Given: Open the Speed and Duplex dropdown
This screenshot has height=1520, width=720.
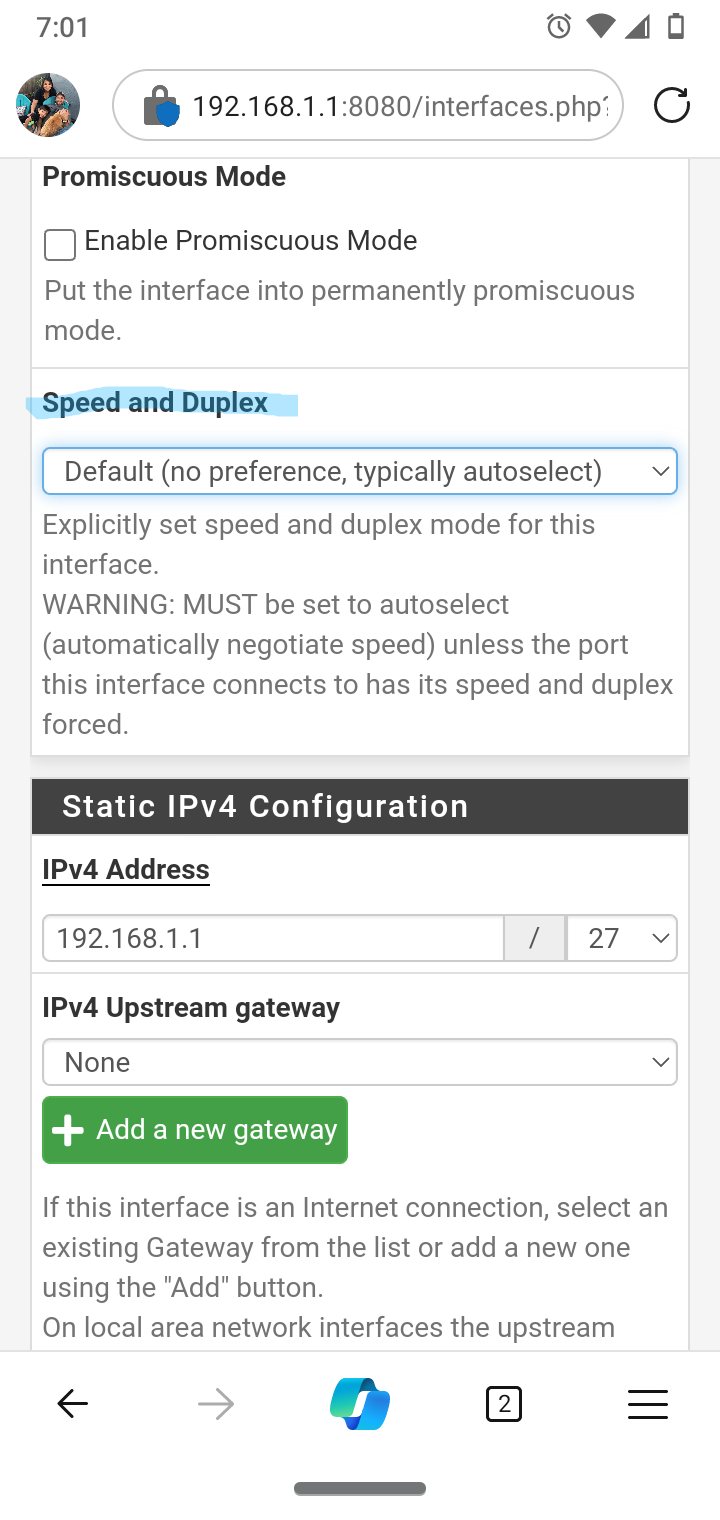Looking at the screenshot, I should [x=360, y=471].
